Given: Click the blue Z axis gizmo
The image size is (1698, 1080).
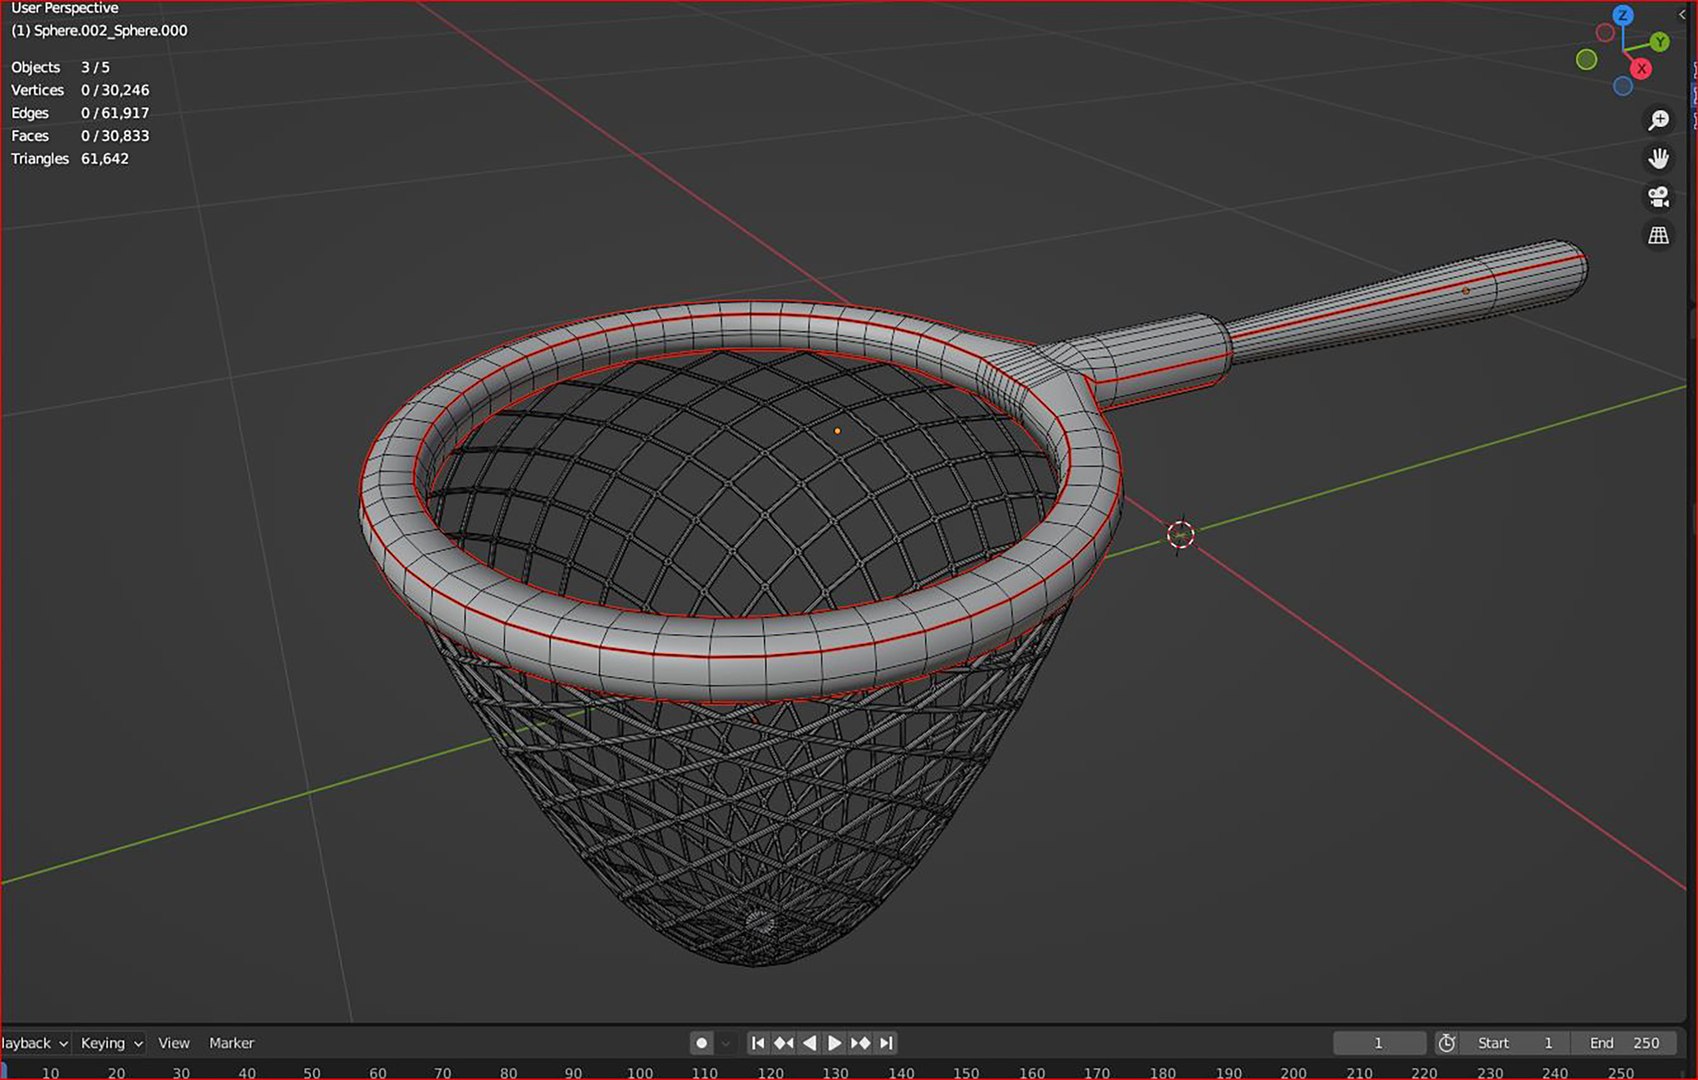Looking at the screenshot, I should coord(1623,16).
